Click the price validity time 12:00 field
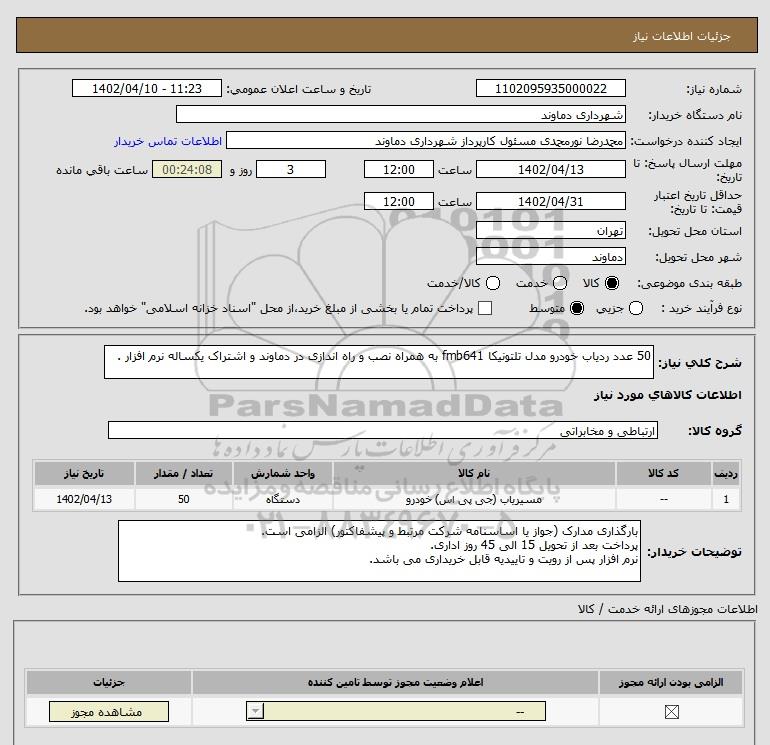The image size is (770, 745). pyautogui.click(x=399, y=201)
